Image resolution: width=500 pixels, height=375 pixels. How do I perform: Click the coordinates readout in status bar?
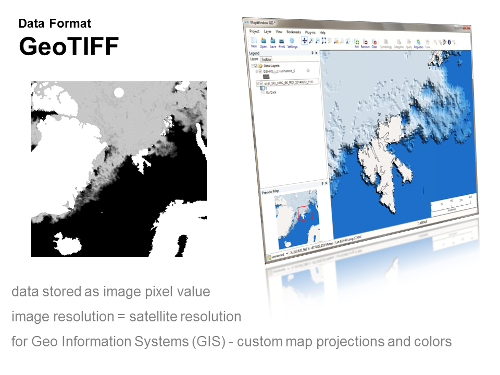pyautogui.click(x=326, y=245)
